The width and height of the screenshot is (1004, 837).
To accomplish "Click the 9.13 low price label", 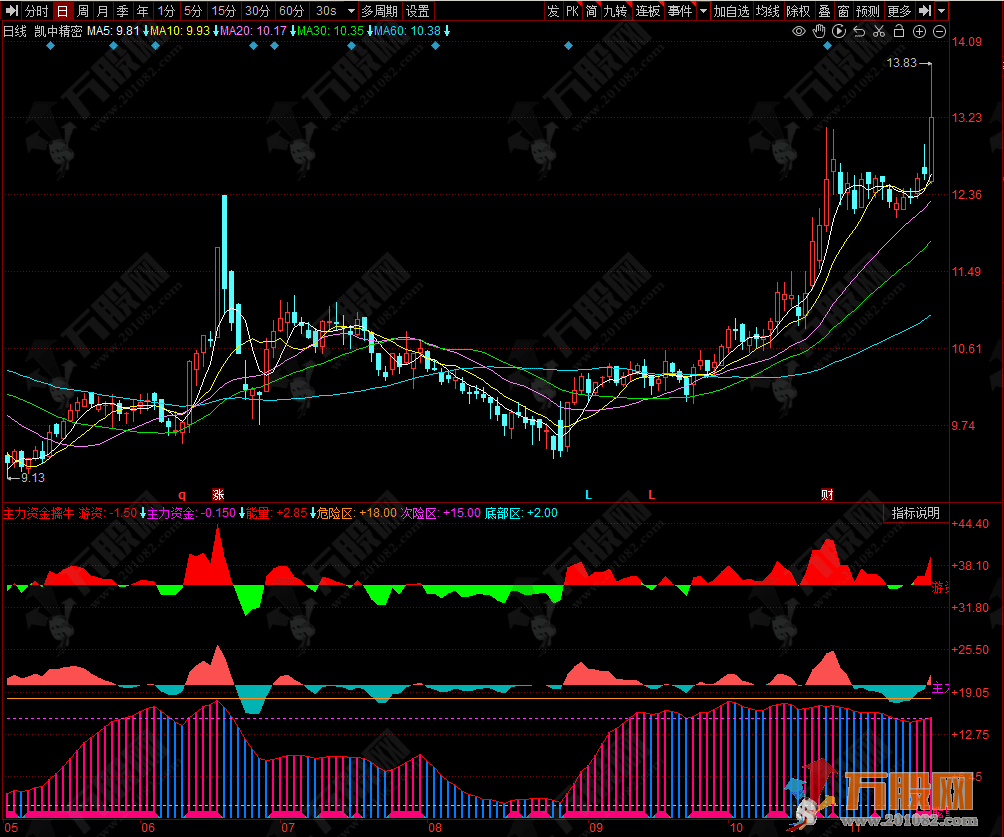I will click(33, 478).
